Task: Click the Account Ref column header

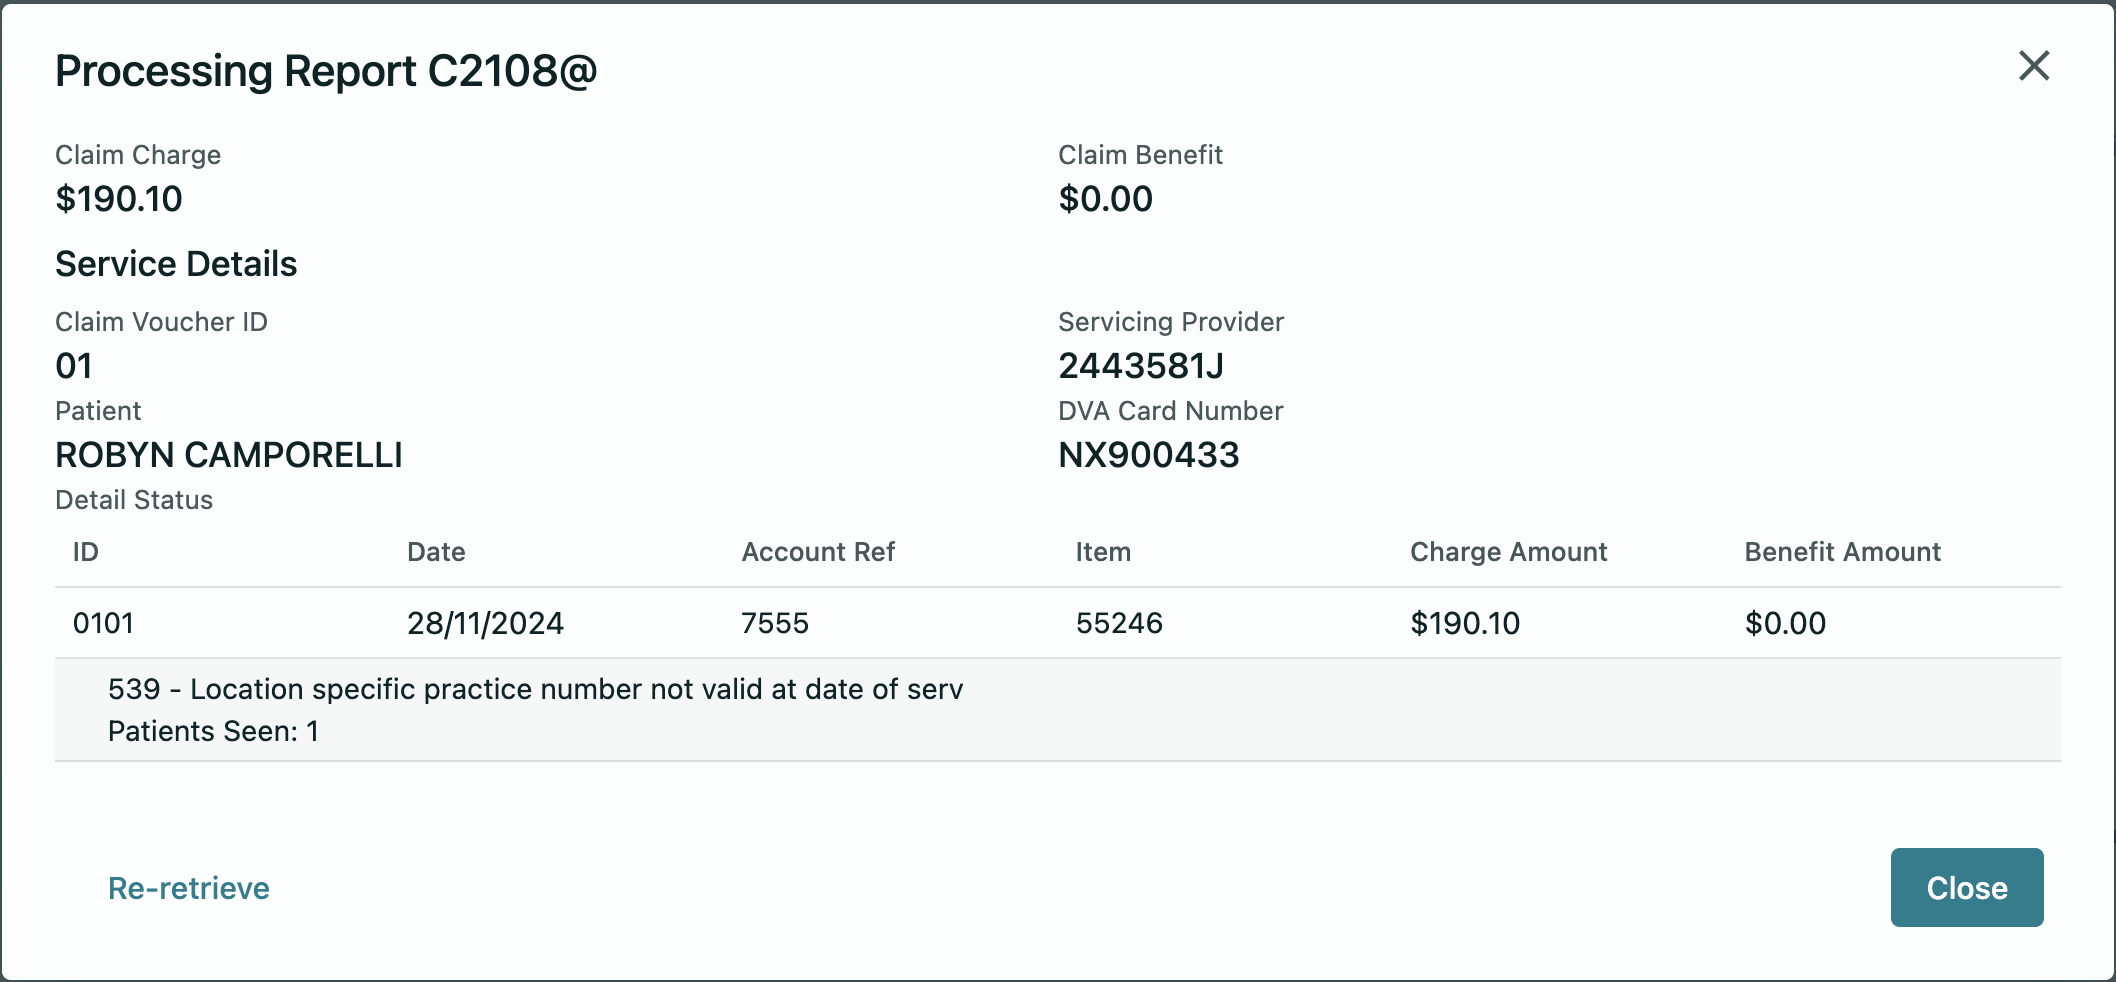Action: (818, 552)
